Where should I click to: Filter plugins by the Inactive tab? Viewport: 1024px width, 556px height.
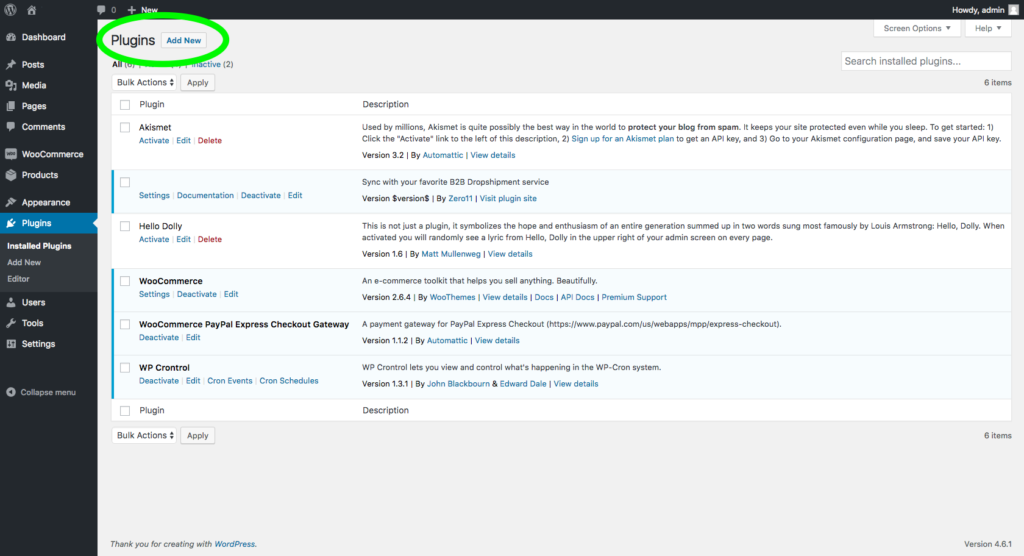click(206, 64)
